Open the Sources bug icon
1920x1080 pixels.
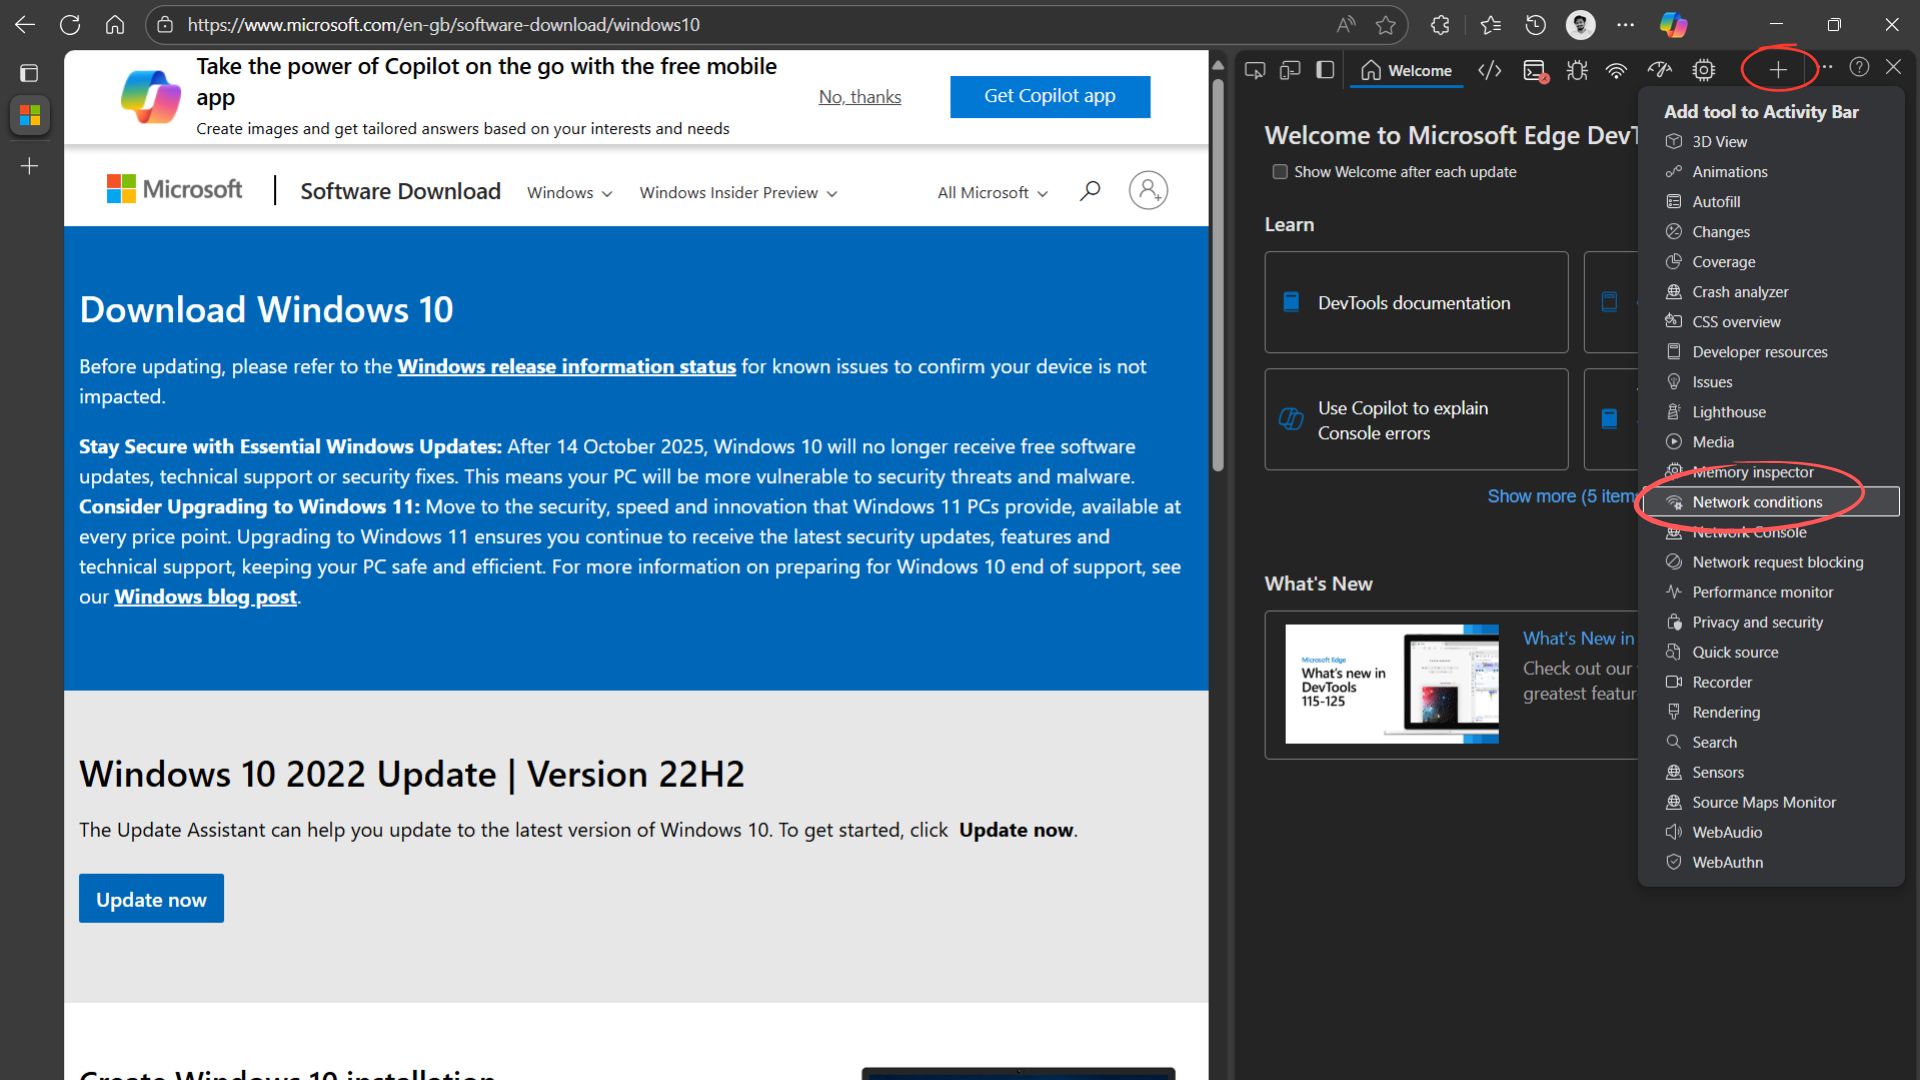click(x=1577, y=70)
